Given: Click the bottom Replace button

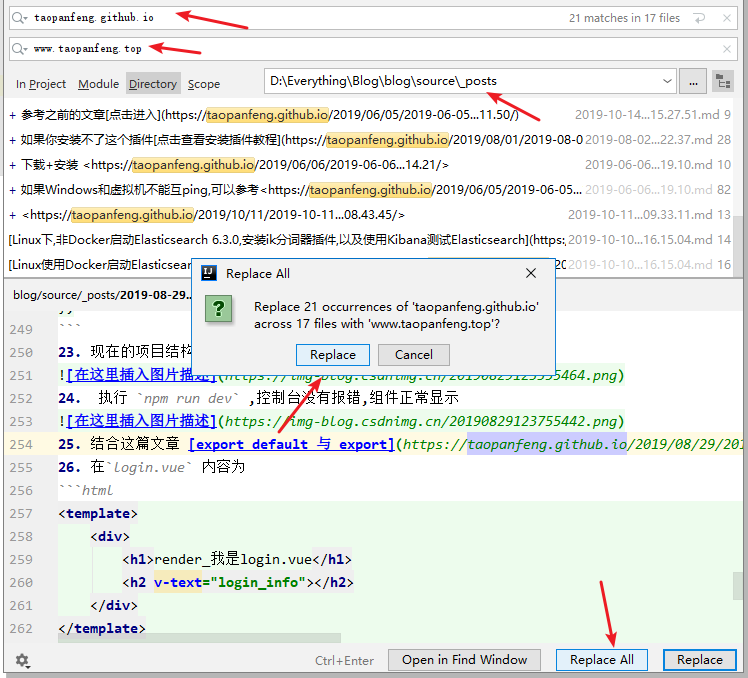Looking at the screenshot, I should [700, 660].
